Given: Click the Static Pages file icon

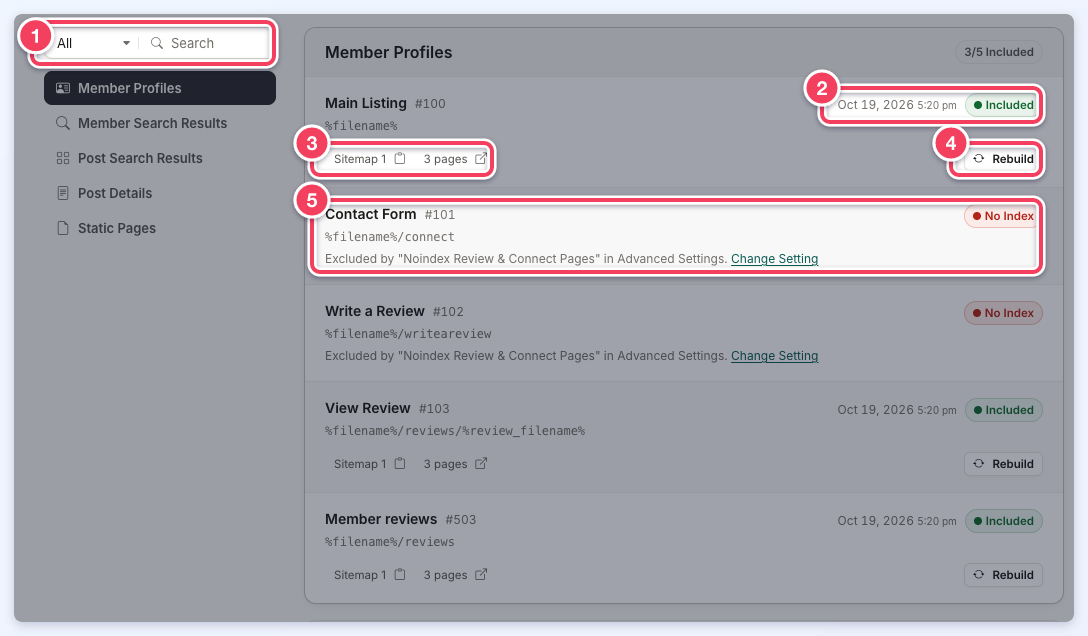Looking at the screenshot, I should point(62,228).
